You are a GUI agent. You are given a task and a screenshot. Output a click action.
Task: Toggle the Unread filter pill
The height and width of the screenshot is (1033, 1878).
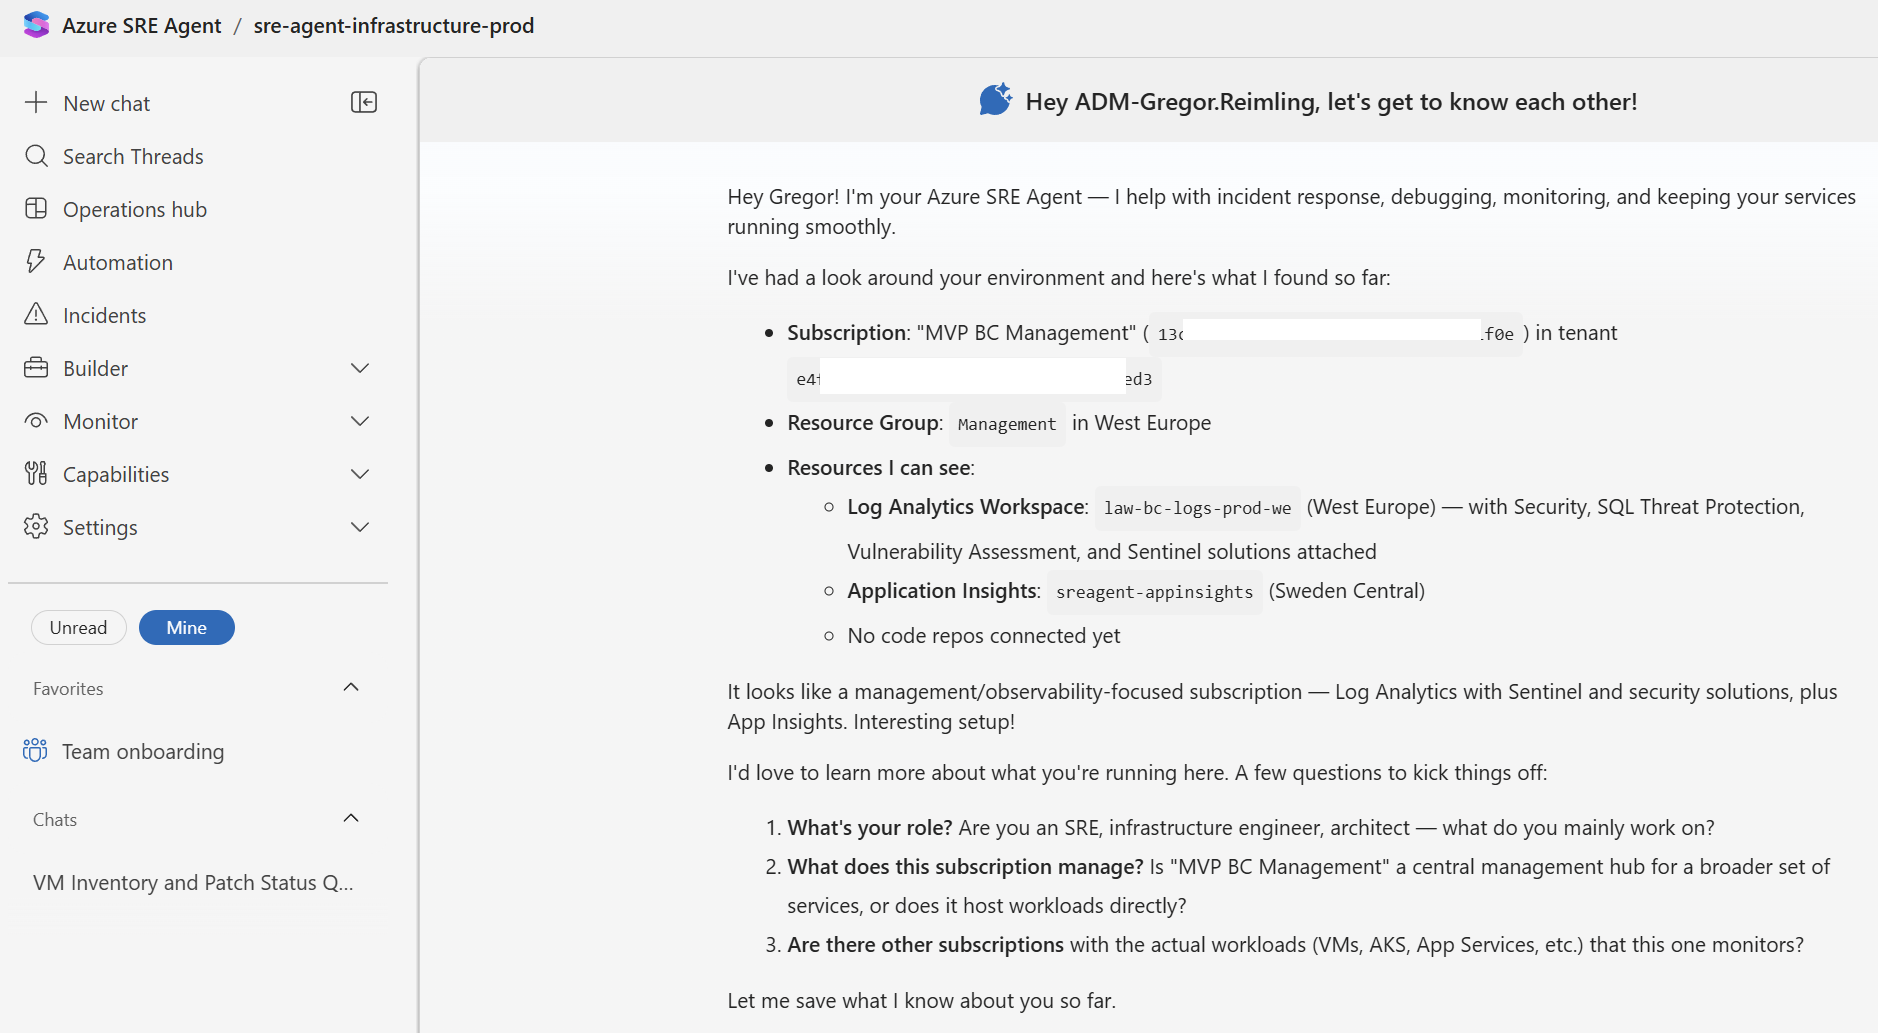(x=79, y=627)
